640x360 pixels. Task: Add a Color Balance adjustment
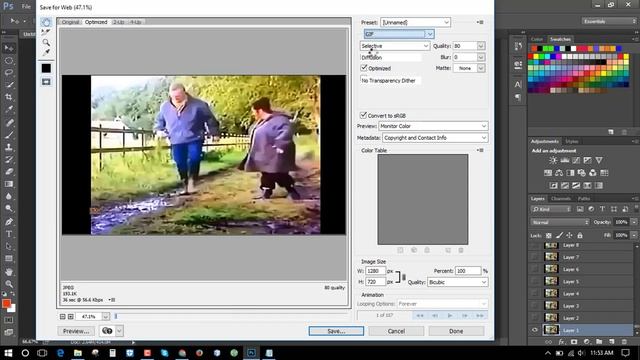[559, 173]
